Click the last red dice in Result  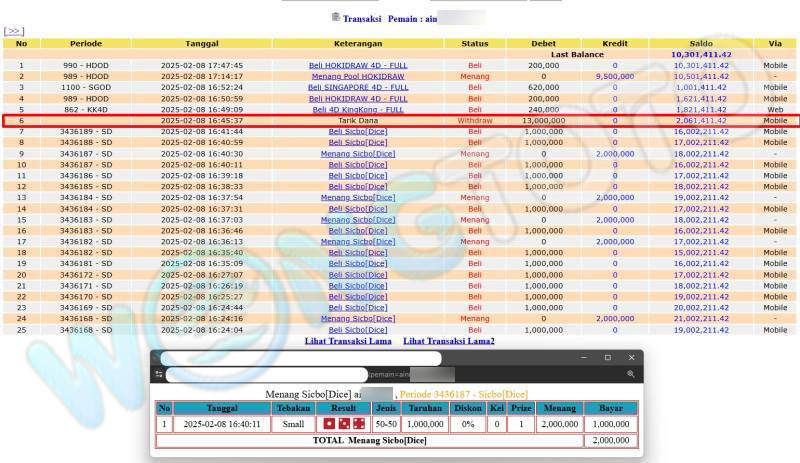[358, 424]
